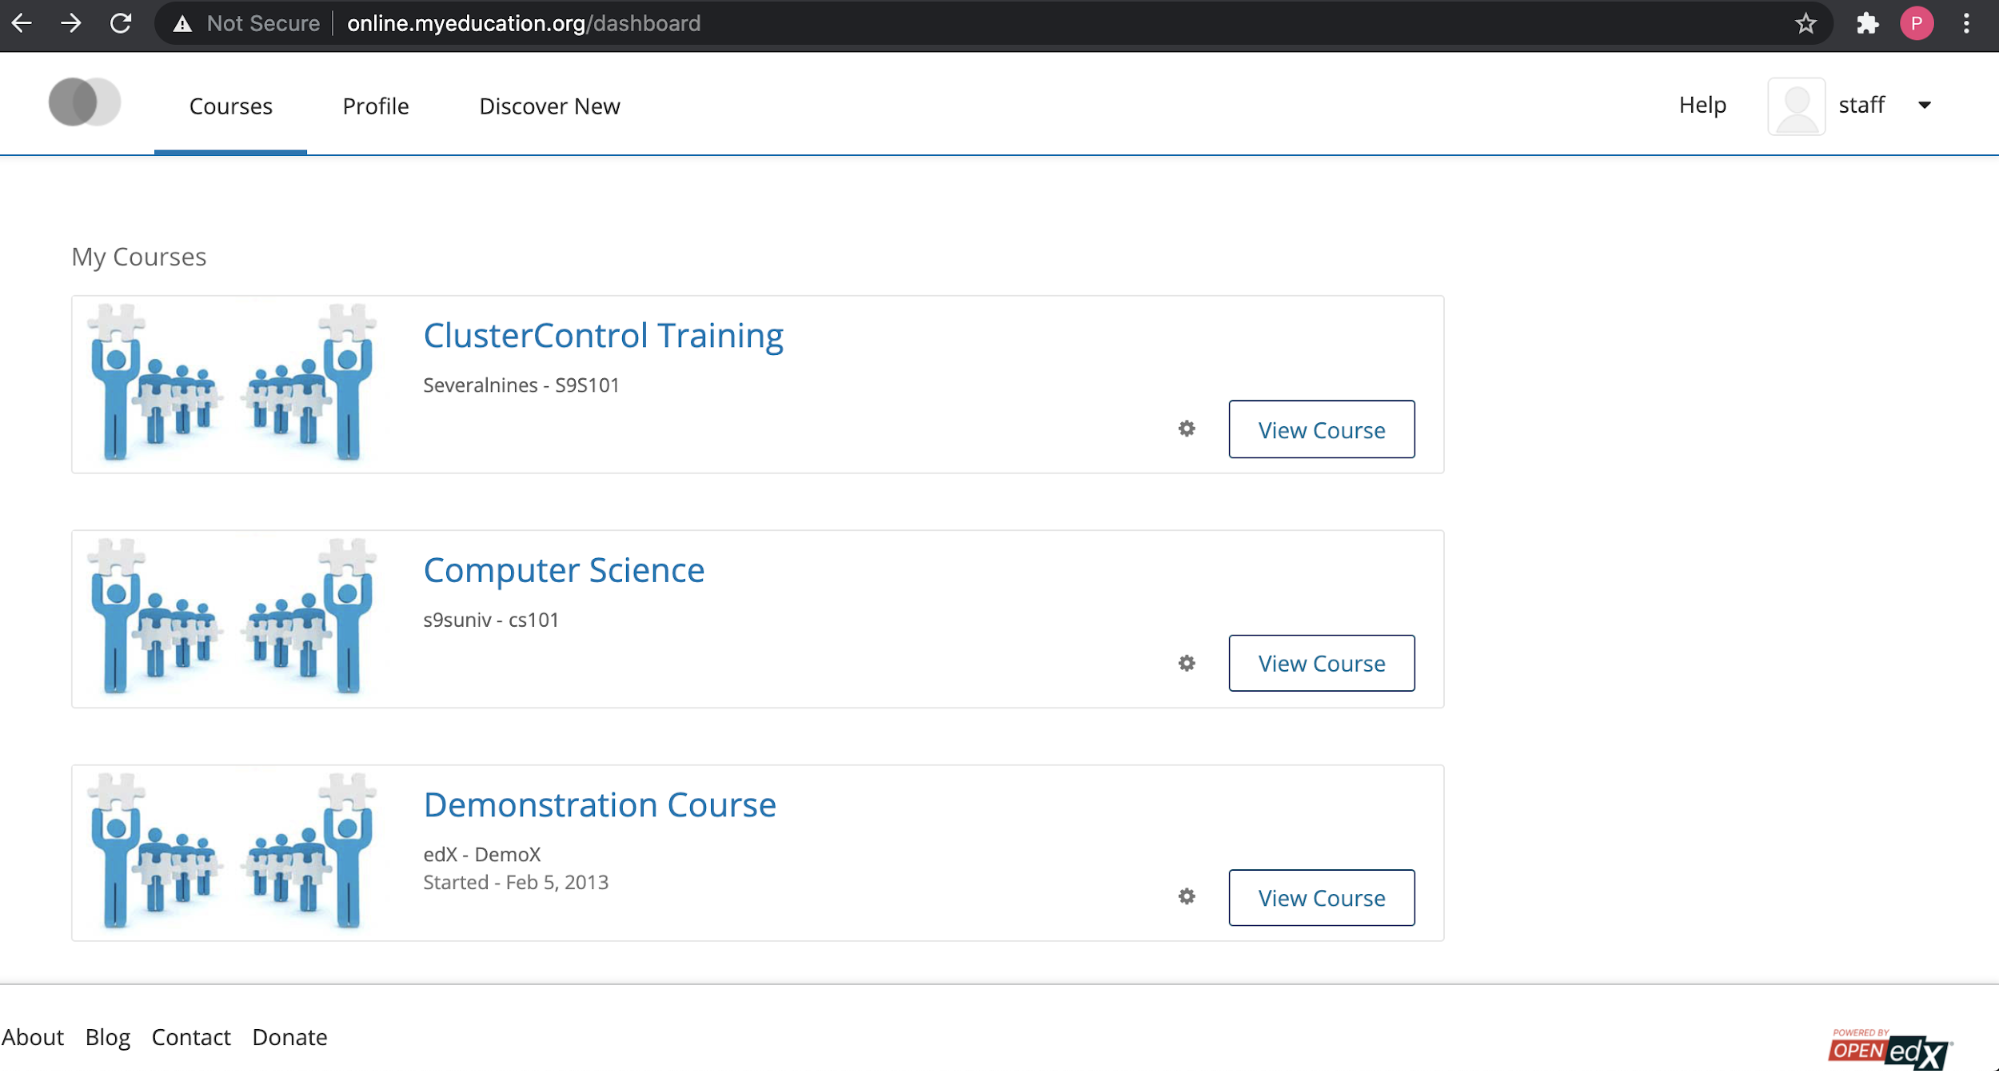View Course for Demonstration Course
Image resolution: width=1999 pixels, height=1072 pixels.
1321,898
